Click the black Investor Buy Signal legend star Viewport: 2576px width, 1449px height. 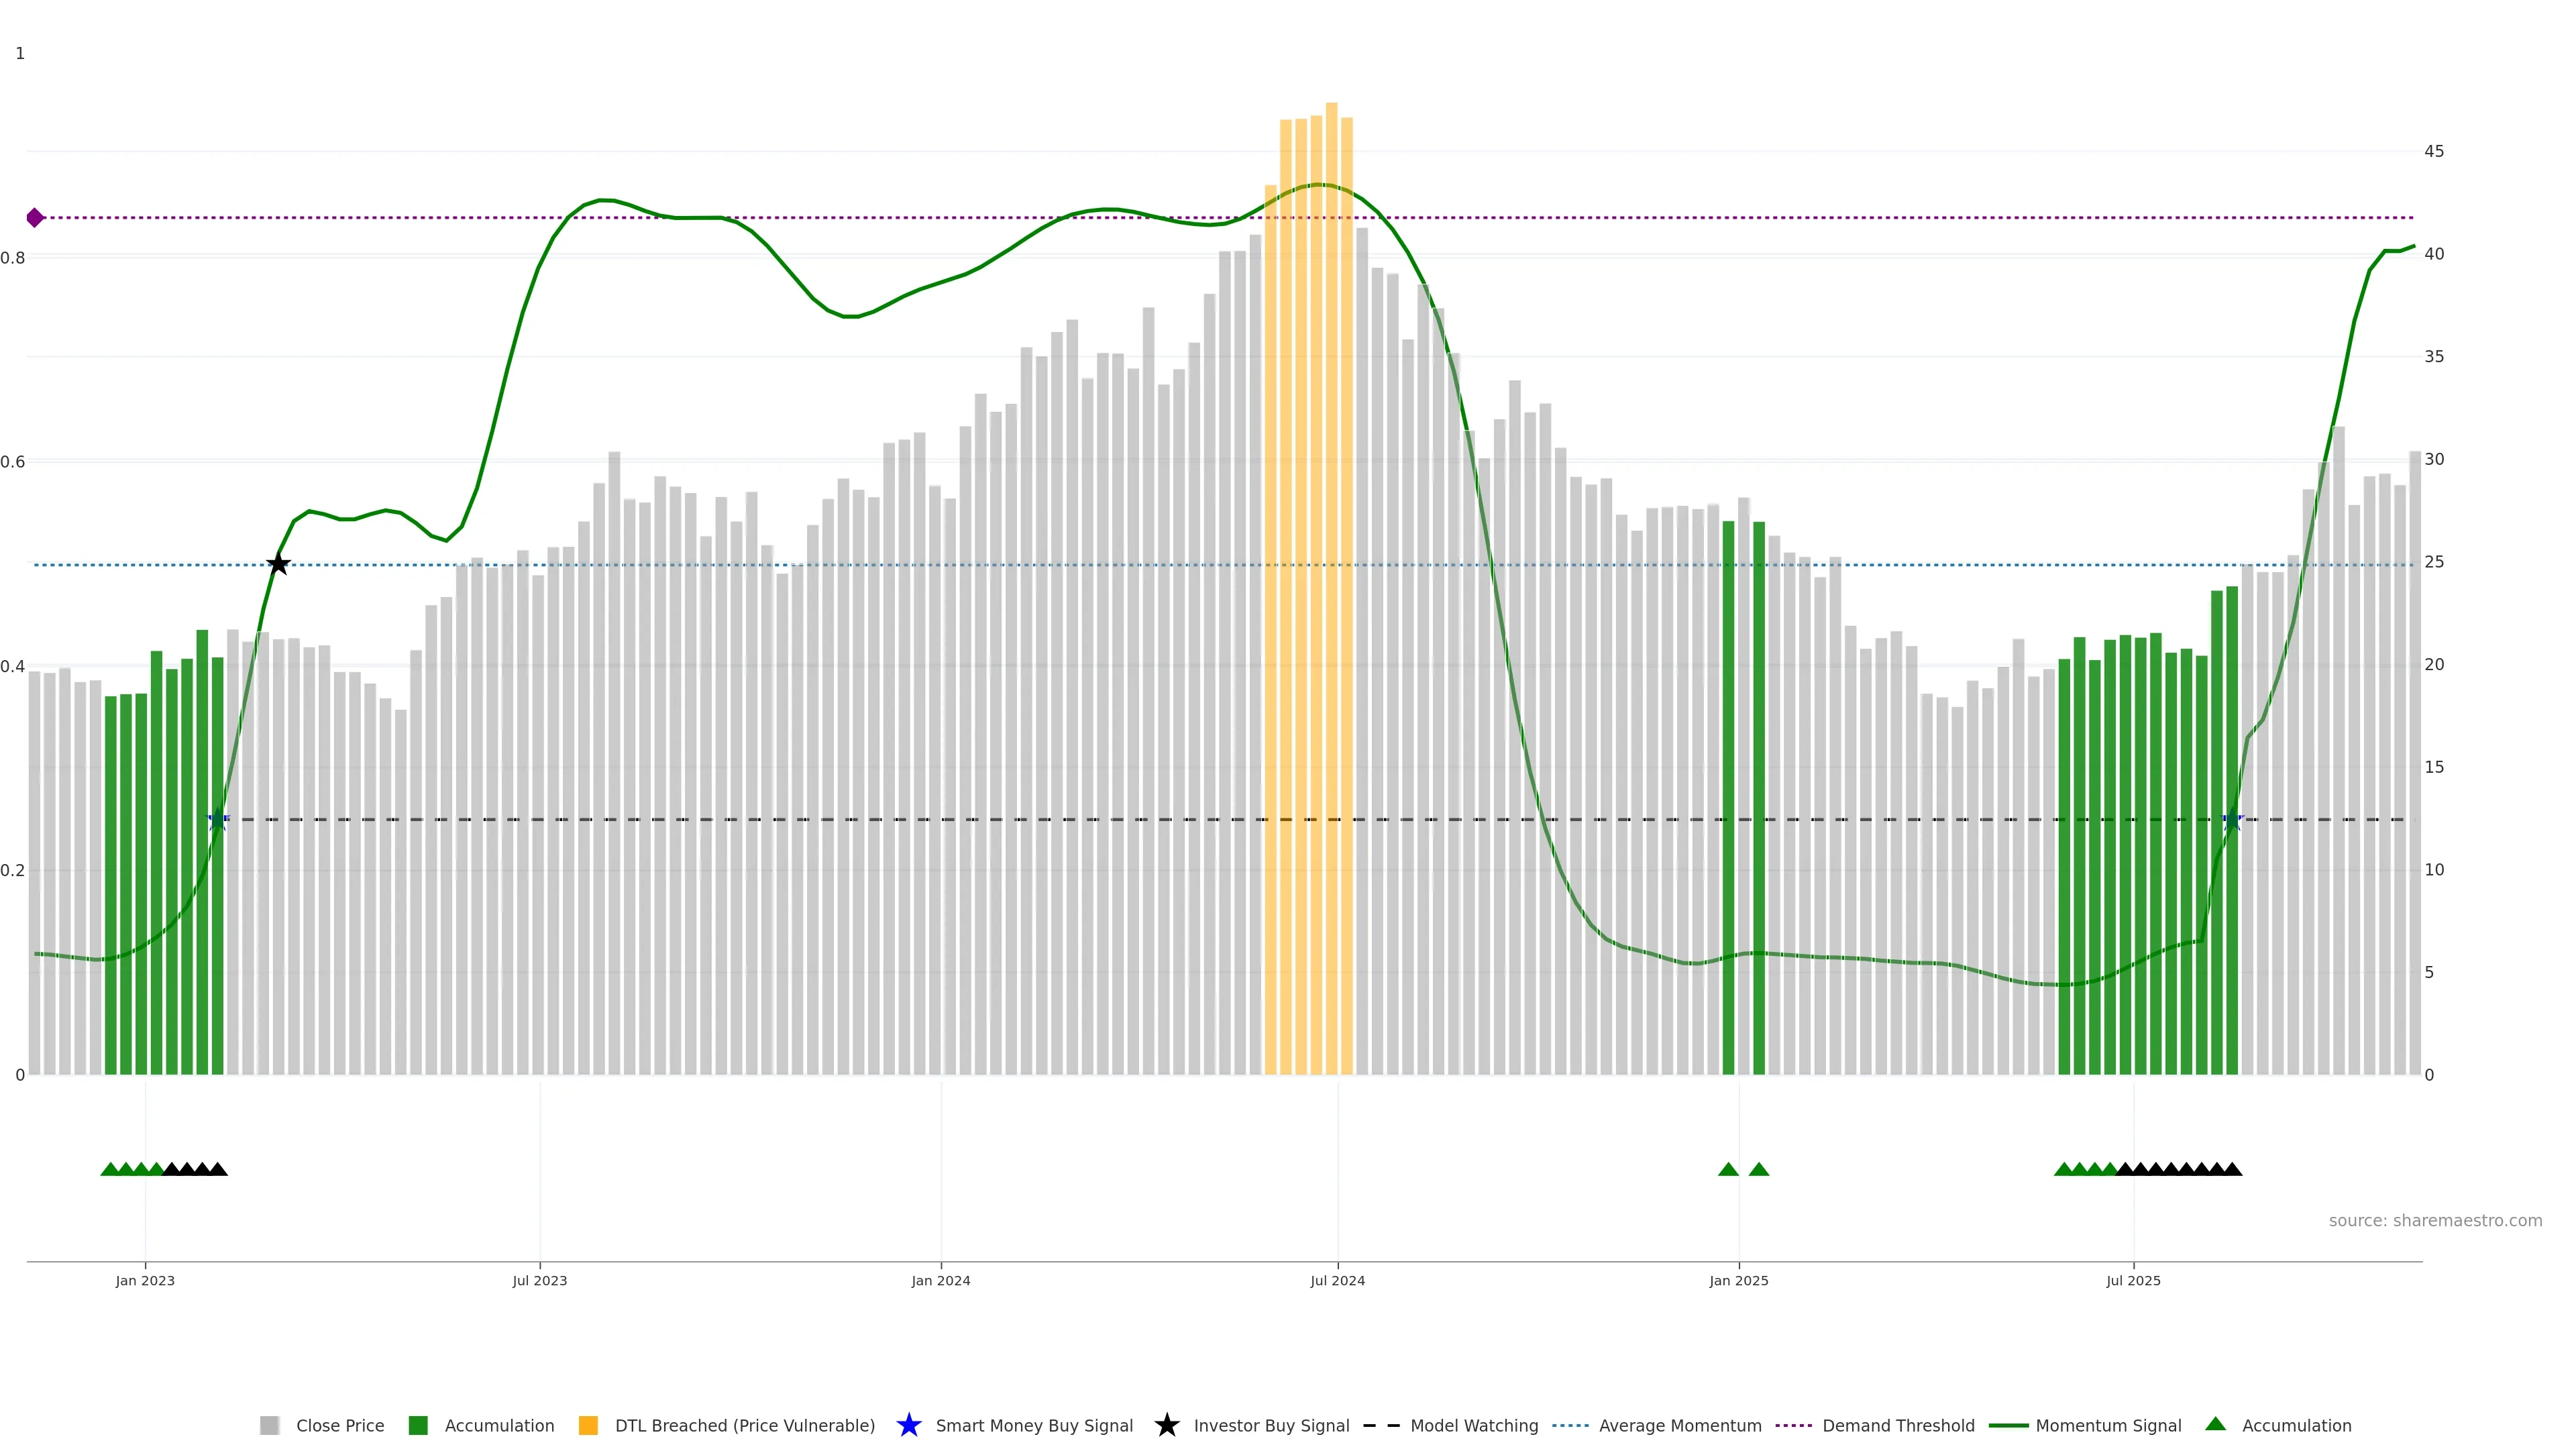click(x=1166, y=1425)
